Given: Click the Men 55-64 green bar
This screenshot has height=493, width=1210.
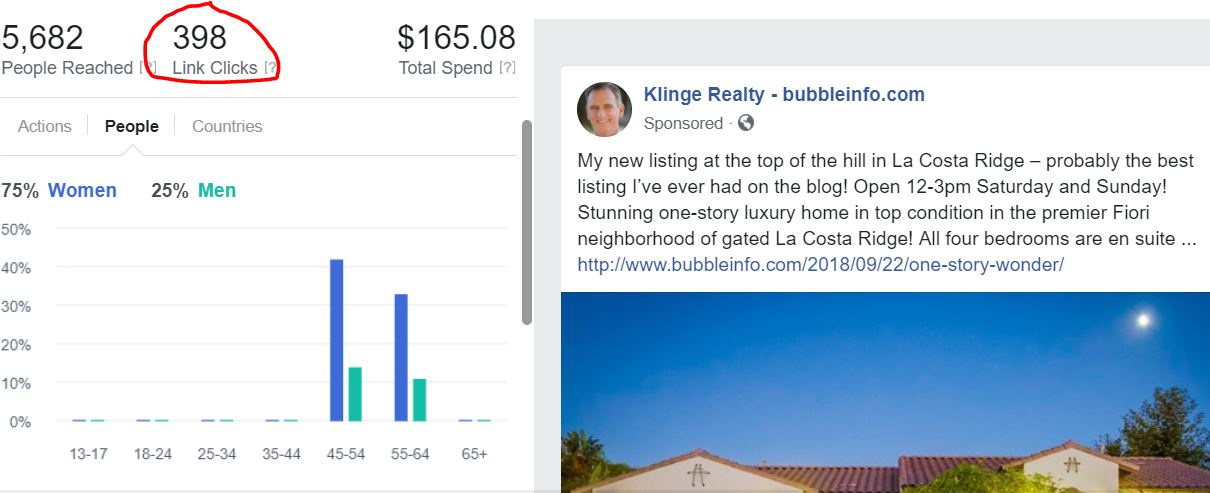Looking at the screenshot, I should click(419, 400).
